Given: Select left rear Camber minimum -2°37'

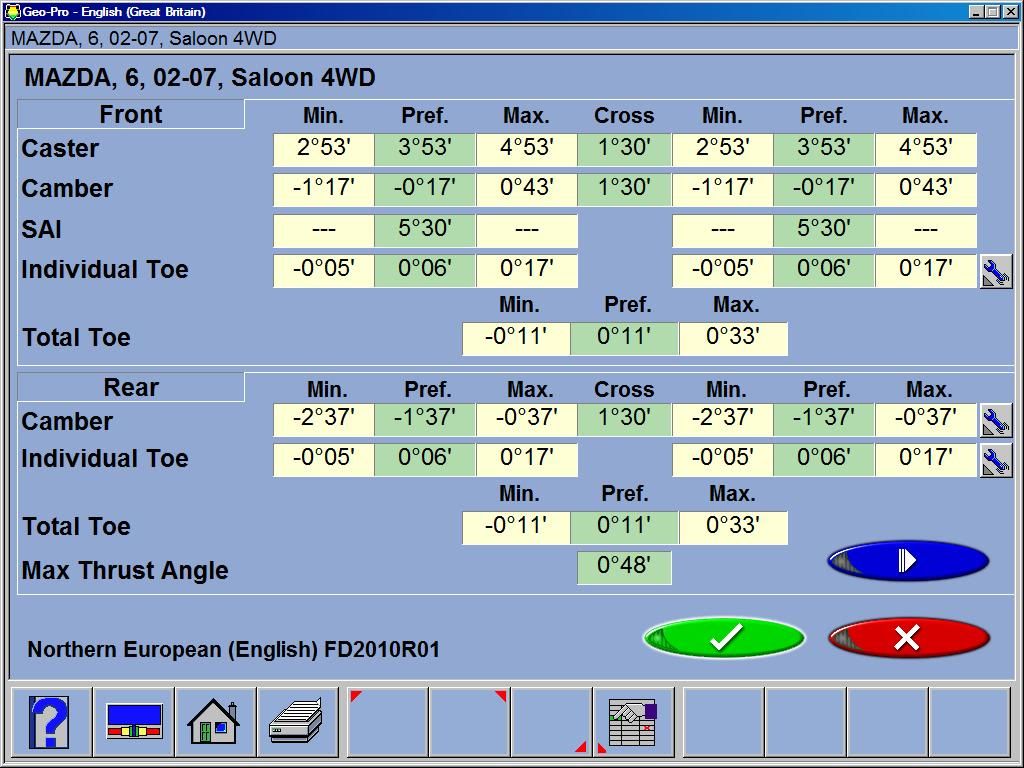Looking at the screenshot, I should pyautogui.click(x=323, y=419).
